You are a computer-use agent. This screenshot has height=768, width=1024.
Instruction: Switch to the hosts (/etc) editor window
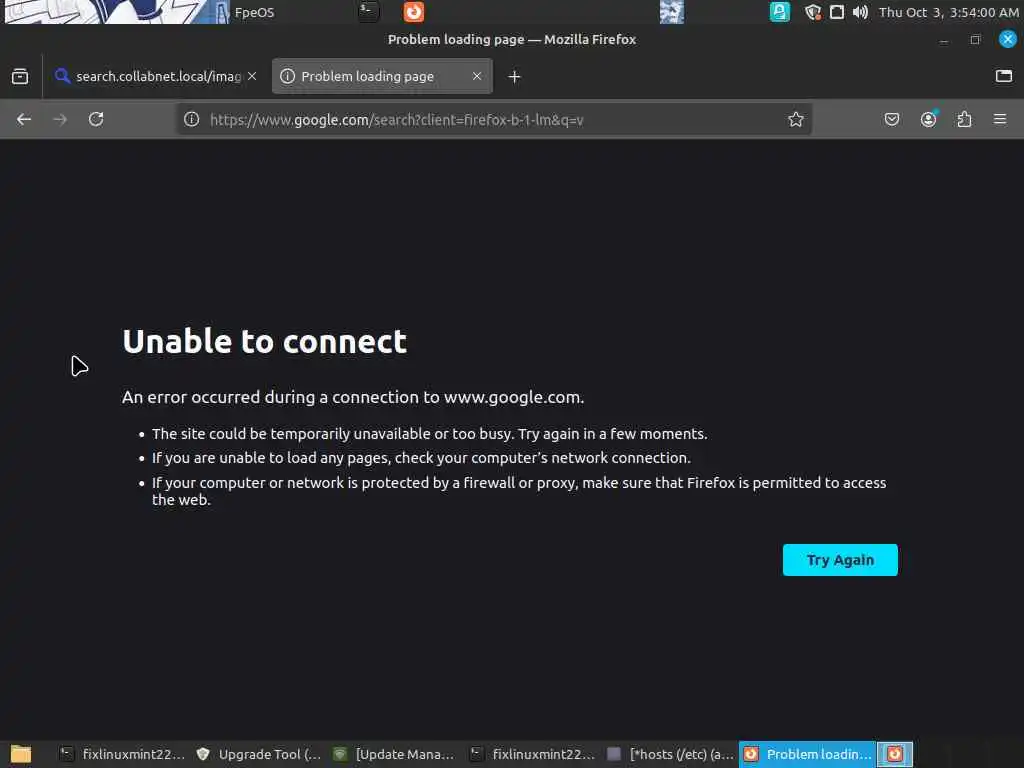(x=670, y=754)
